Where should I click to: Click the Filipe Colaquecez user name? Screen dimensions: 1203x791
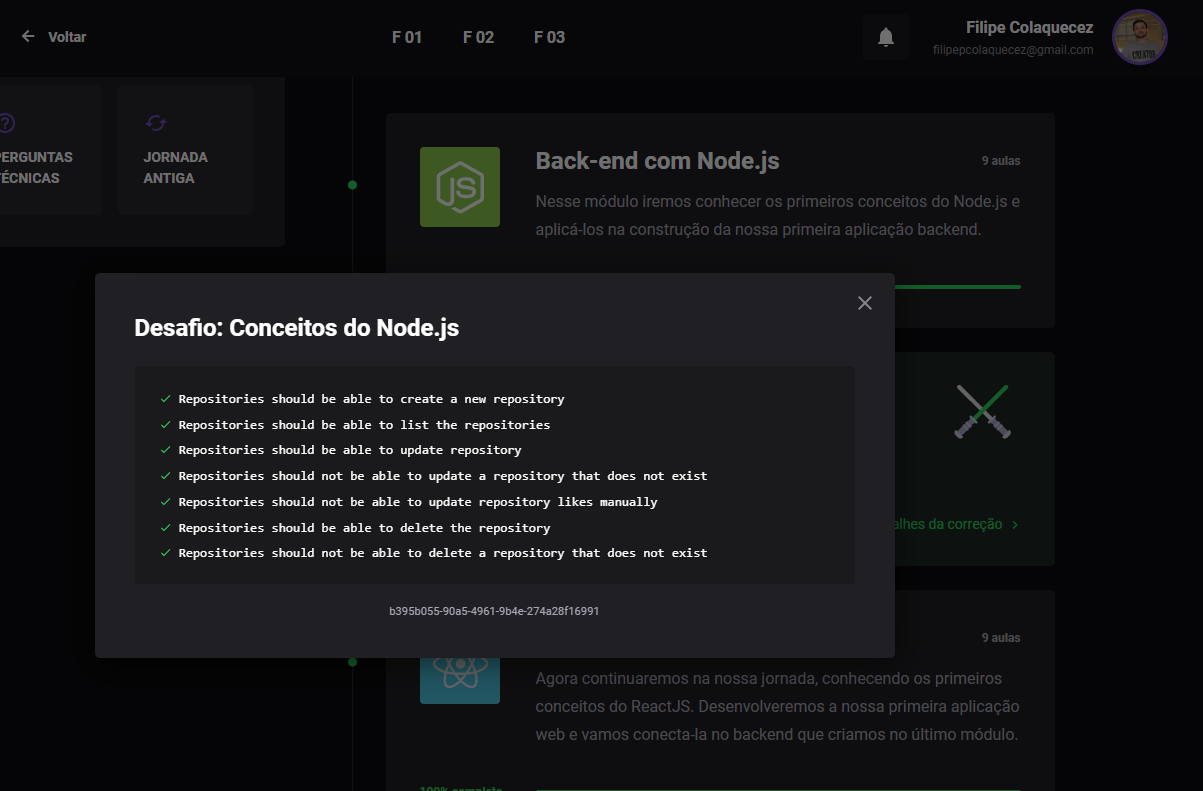1030,27
